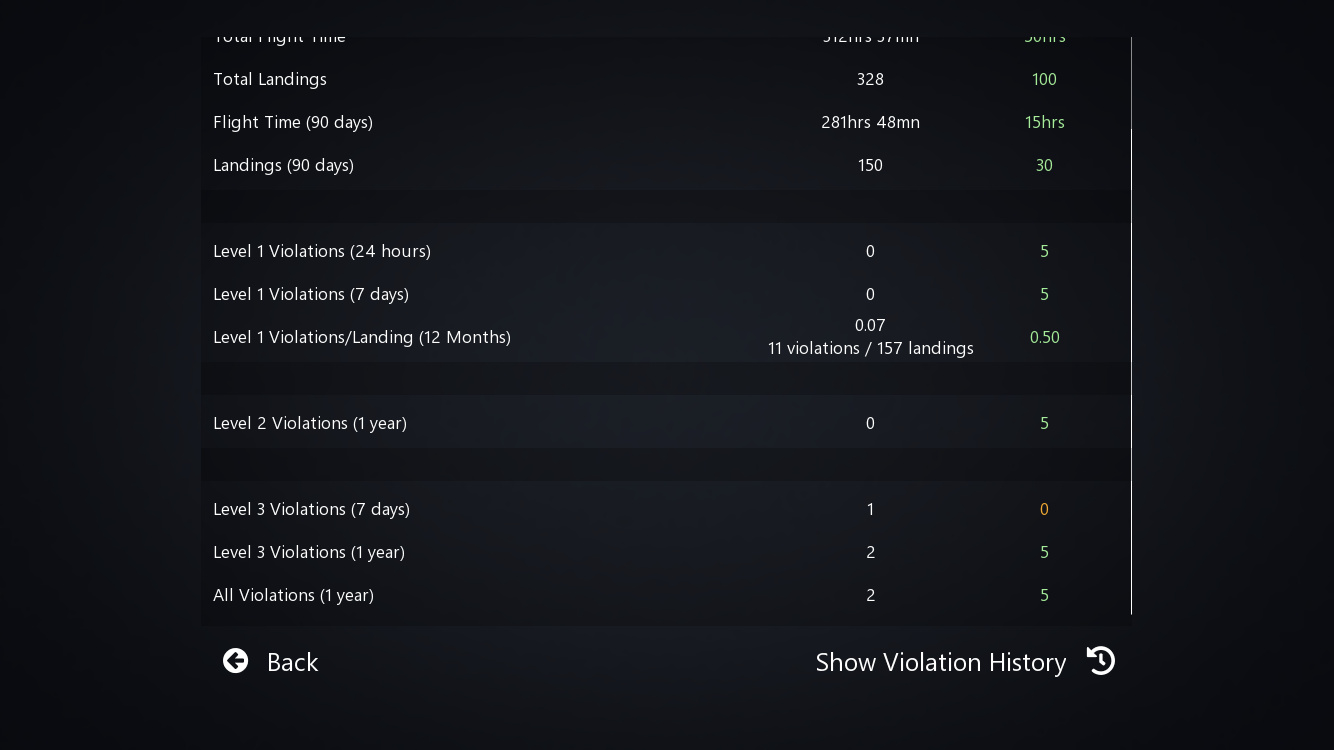This screenshot has width=1334, height=750.
Task: Click the 281hrs 48mn flight time value
Action: tap(870, 122)
